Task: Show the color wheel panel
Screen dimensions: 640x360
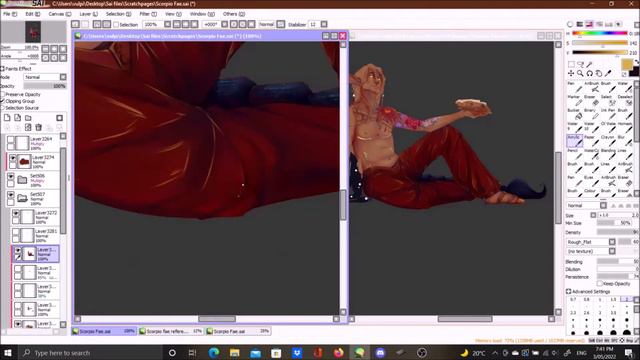Action: pos(570,24)
